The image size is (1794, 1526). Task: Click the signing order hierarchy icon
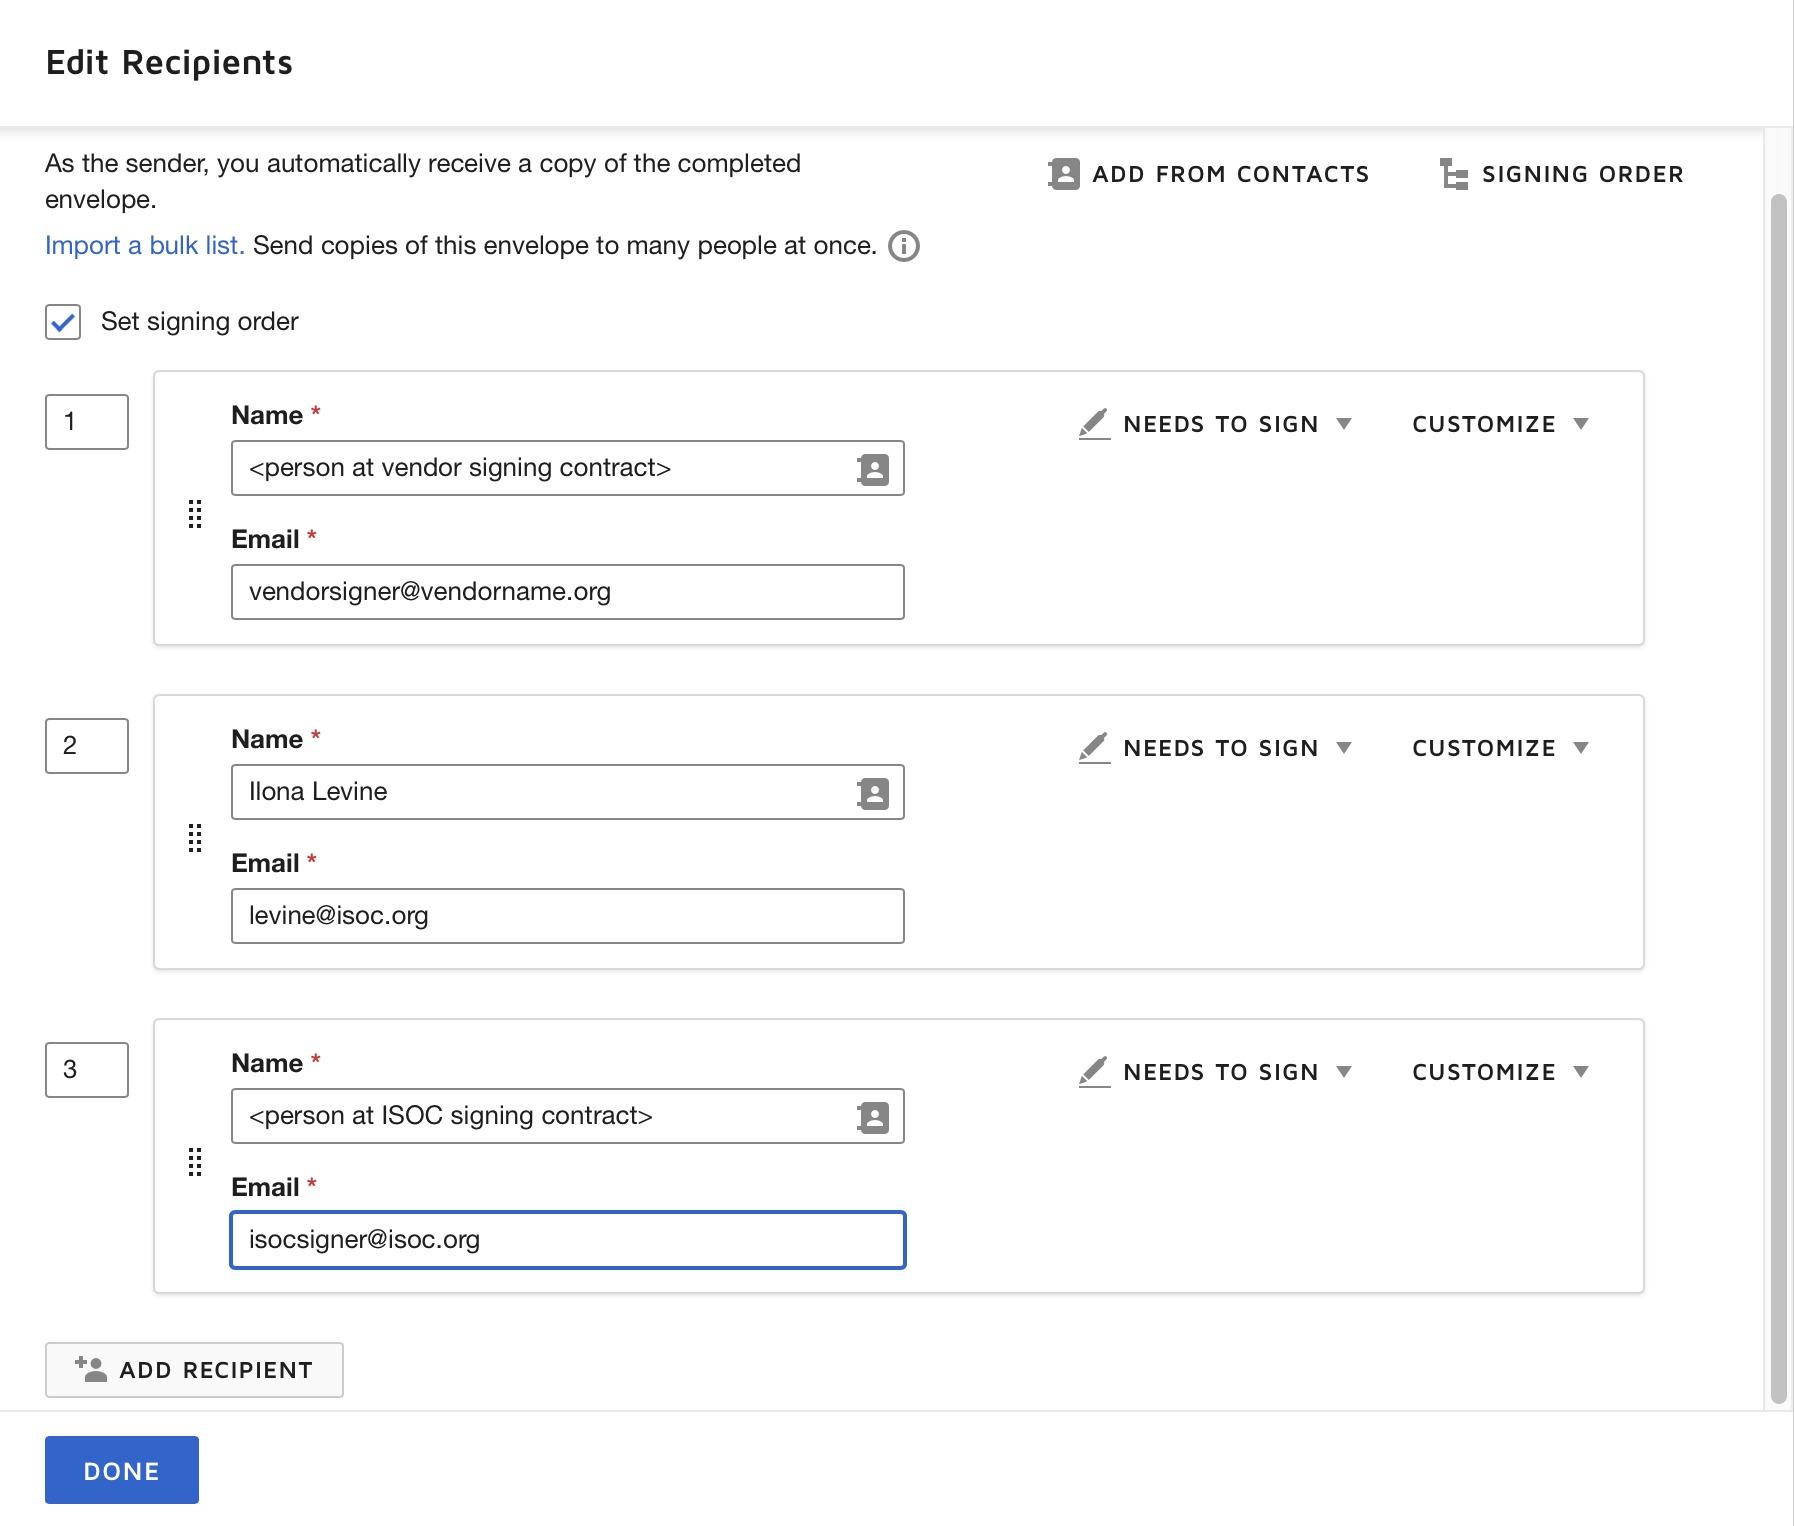click(1454, 174)
